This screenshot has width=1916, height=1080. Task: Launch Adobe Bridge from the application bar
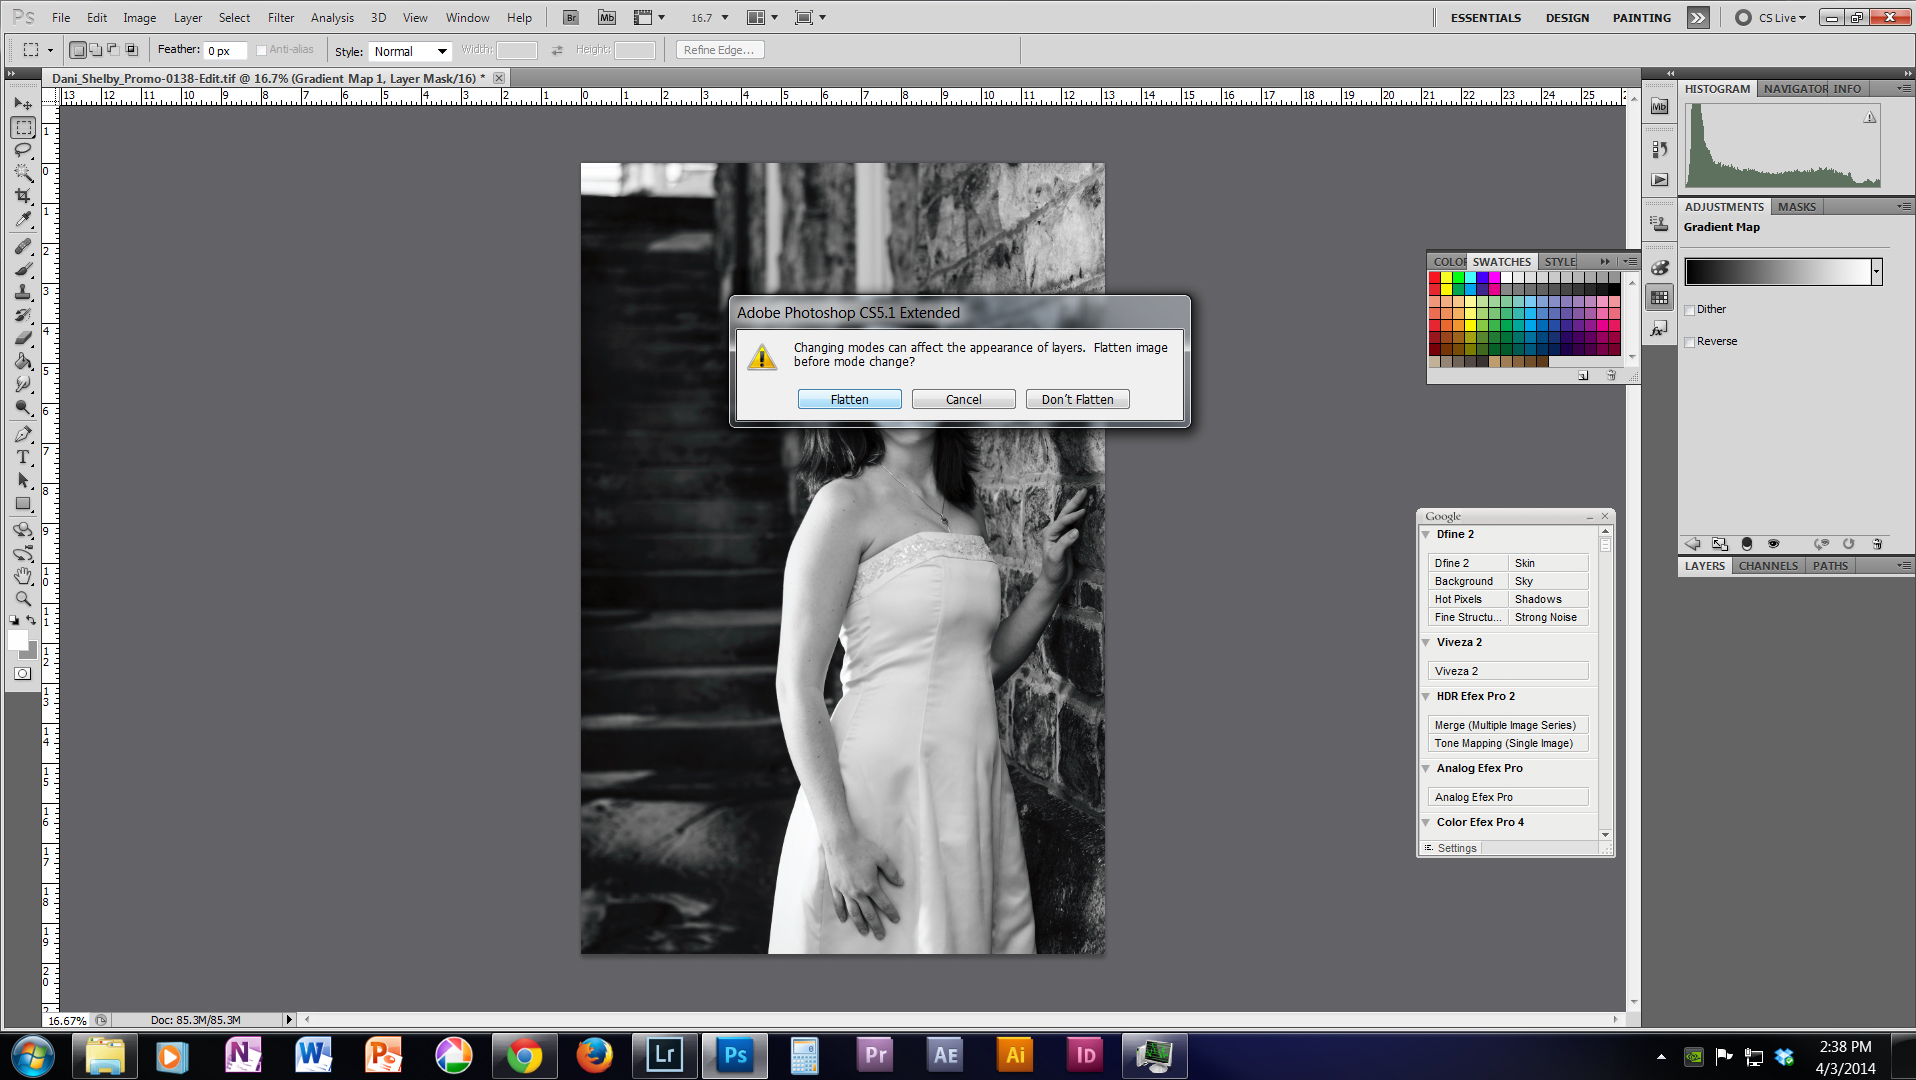[570, 17]
